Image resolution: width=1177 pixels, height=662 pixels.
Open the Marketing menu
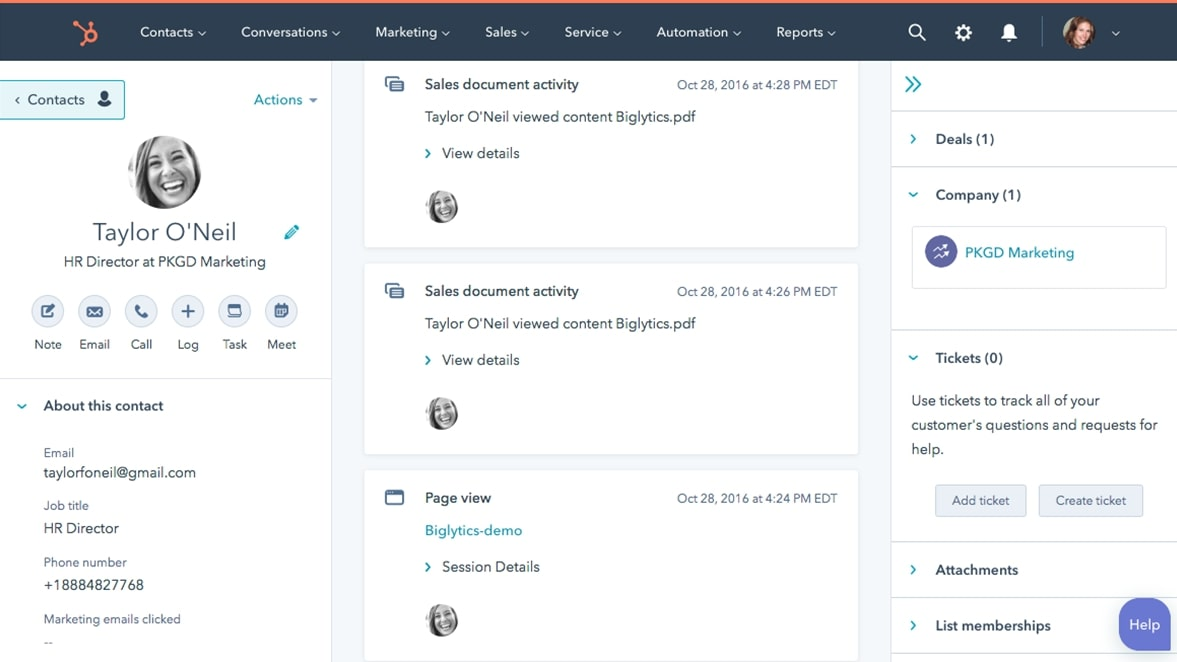411,32
